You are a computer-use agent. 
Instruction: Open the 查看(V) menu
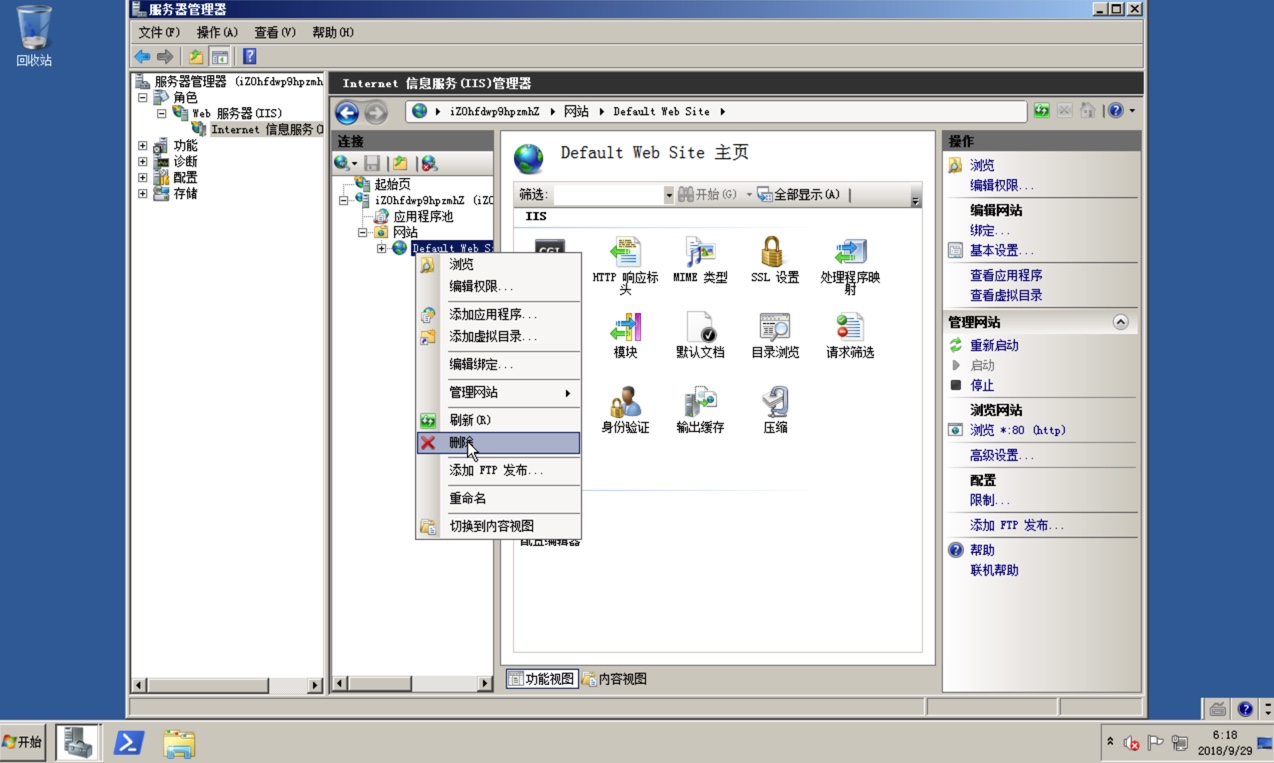pos(275,32)
